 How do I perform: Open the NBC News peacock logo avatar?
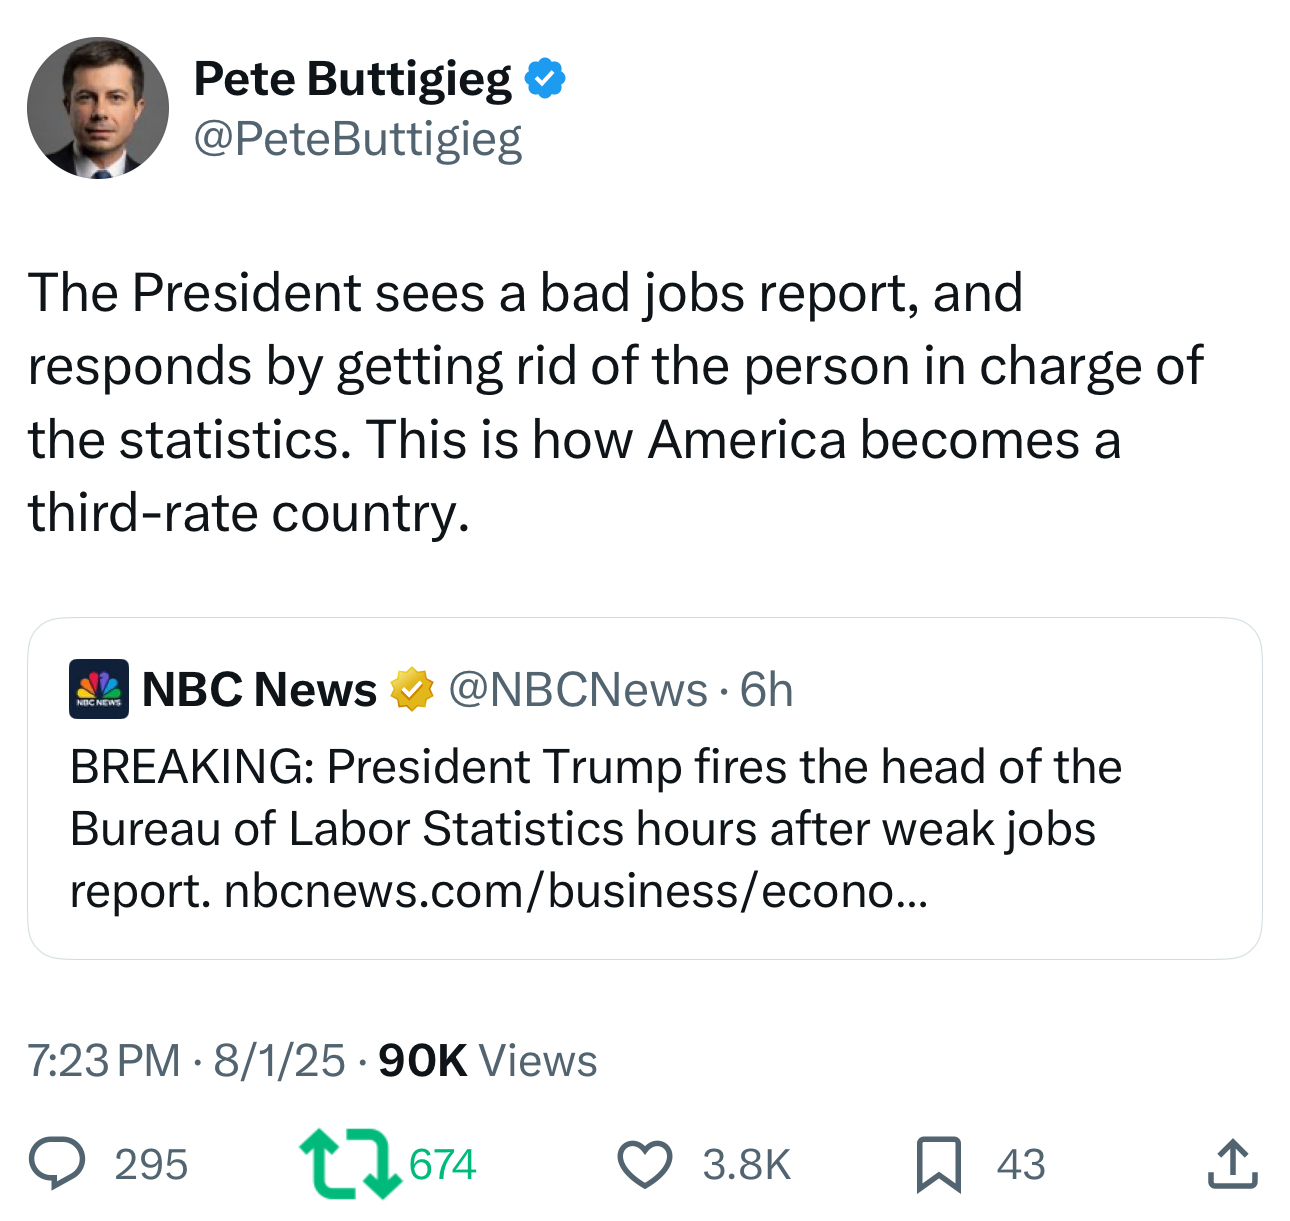click(x=98, y=689)
